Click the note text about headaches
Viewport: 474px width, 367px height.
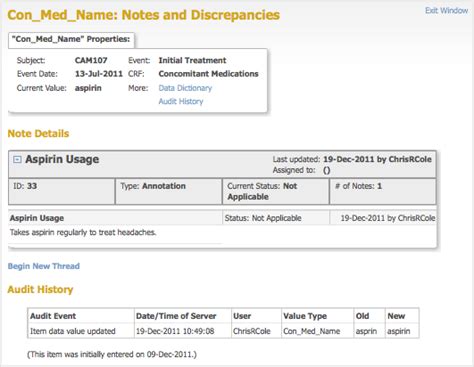83,232
